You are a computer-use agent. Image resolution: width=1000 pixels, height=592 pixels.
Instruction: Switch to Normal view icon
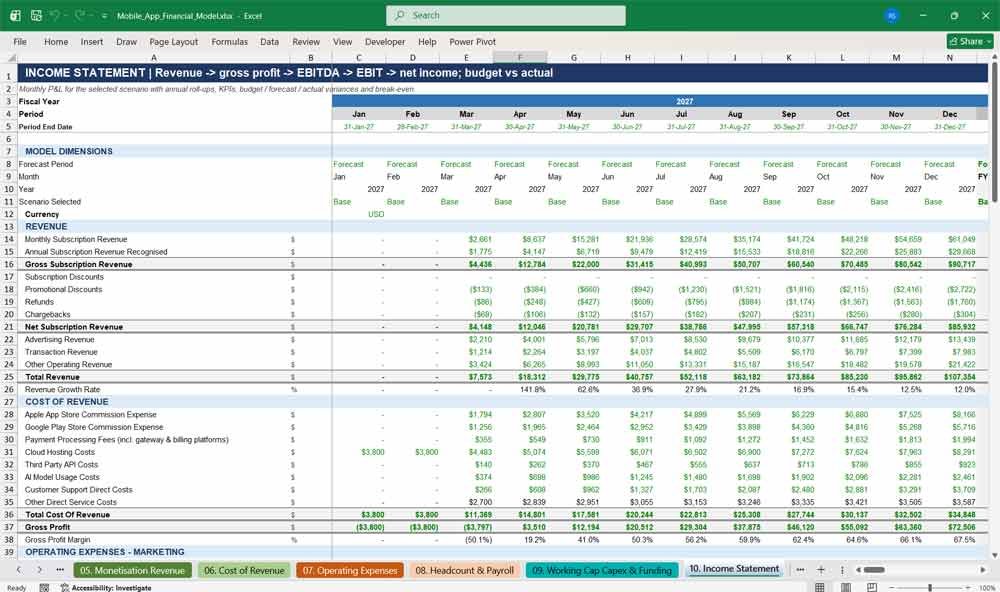[x=820, y=588]
